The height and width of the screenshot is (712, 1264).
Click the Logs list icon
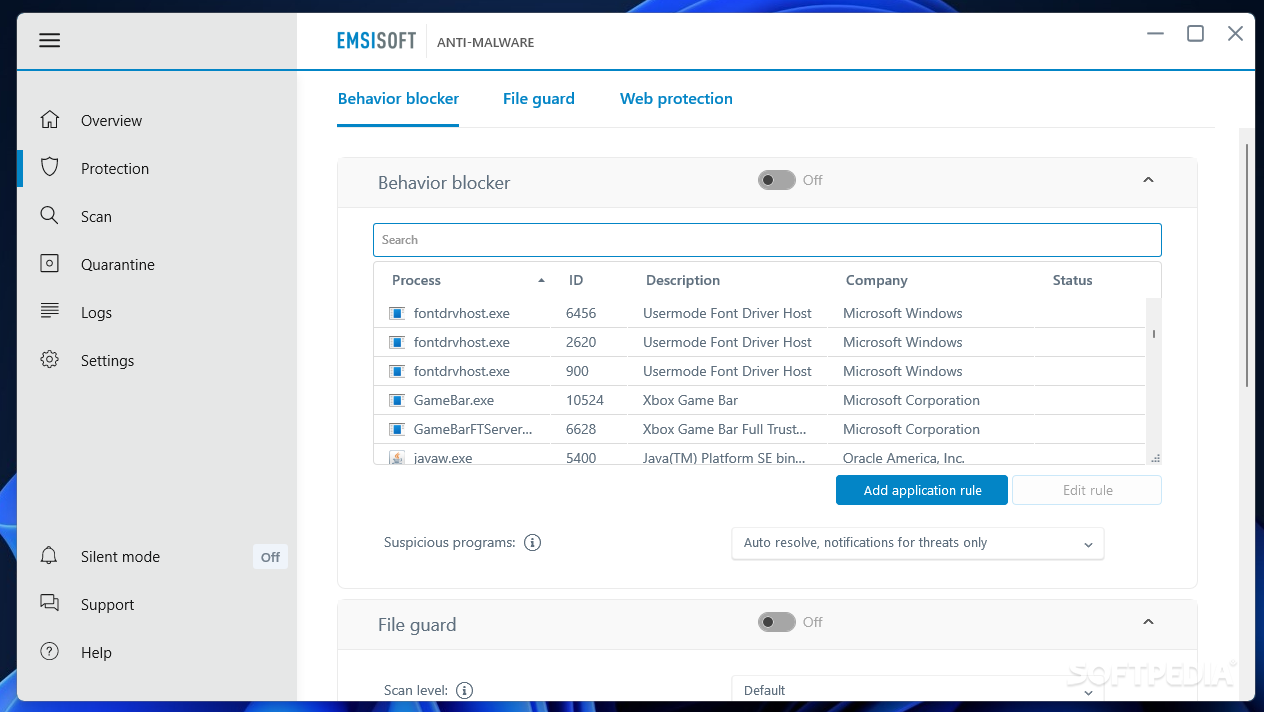(x=50, y=311)
